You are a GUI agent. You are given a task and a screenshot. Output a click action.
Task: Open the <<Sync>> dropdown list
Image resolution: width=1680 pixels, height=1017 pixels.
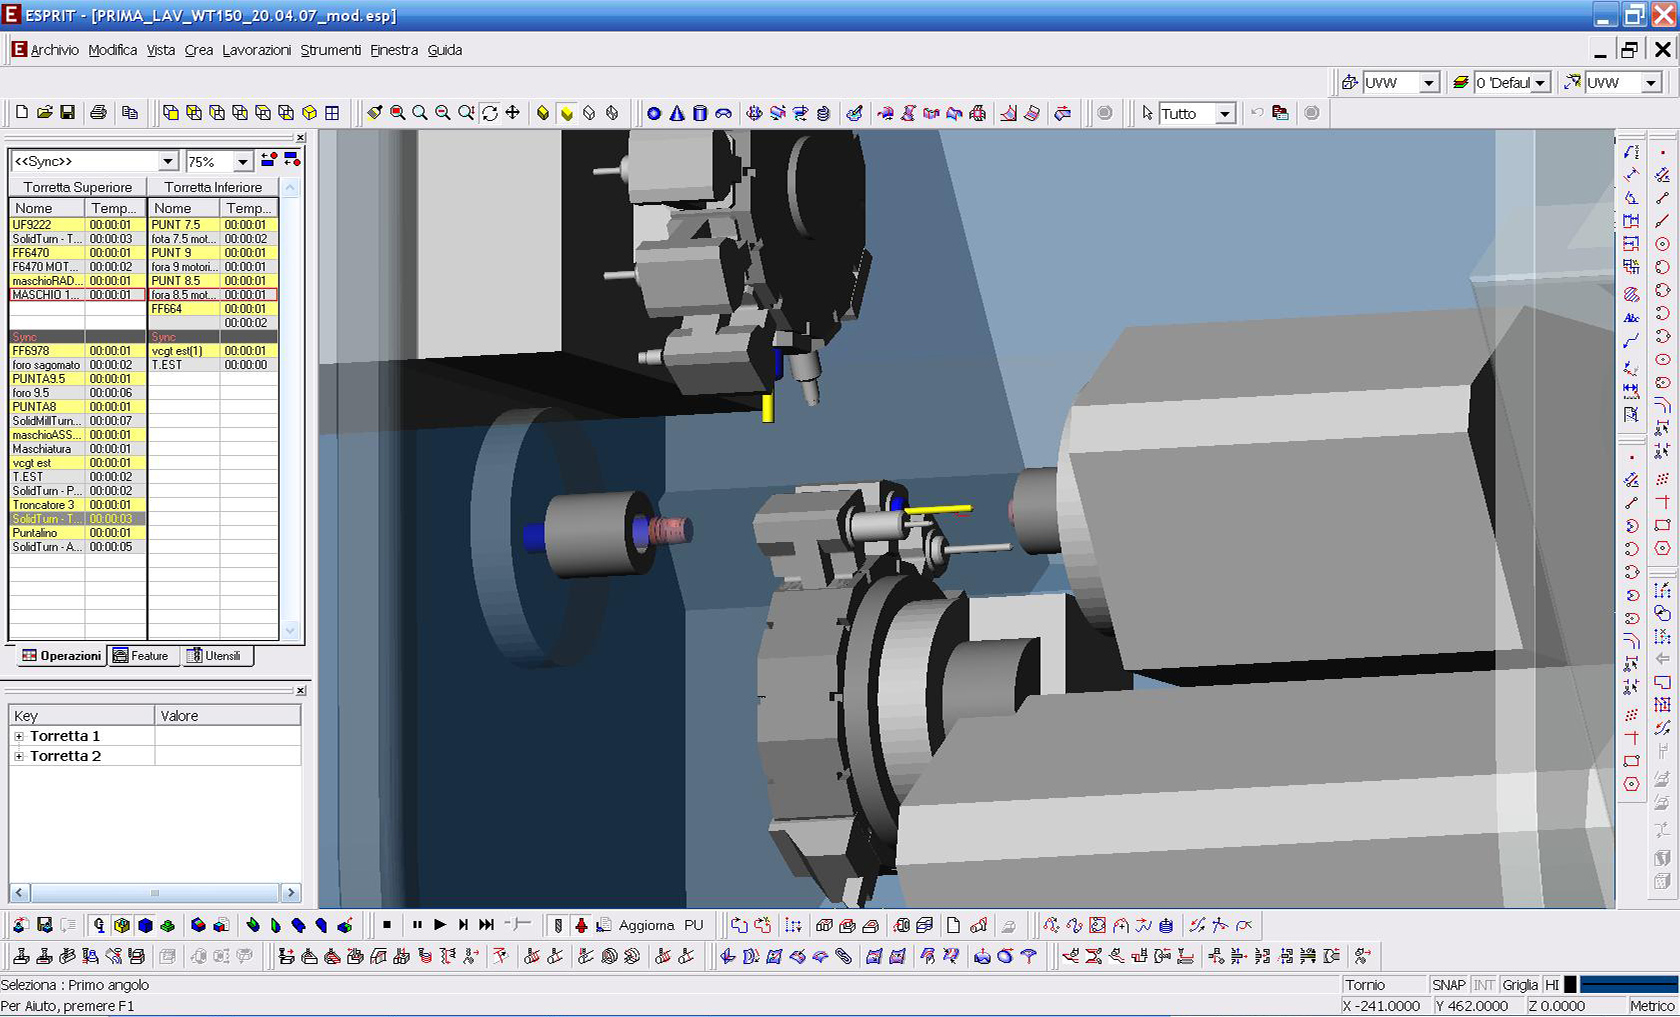168,162
